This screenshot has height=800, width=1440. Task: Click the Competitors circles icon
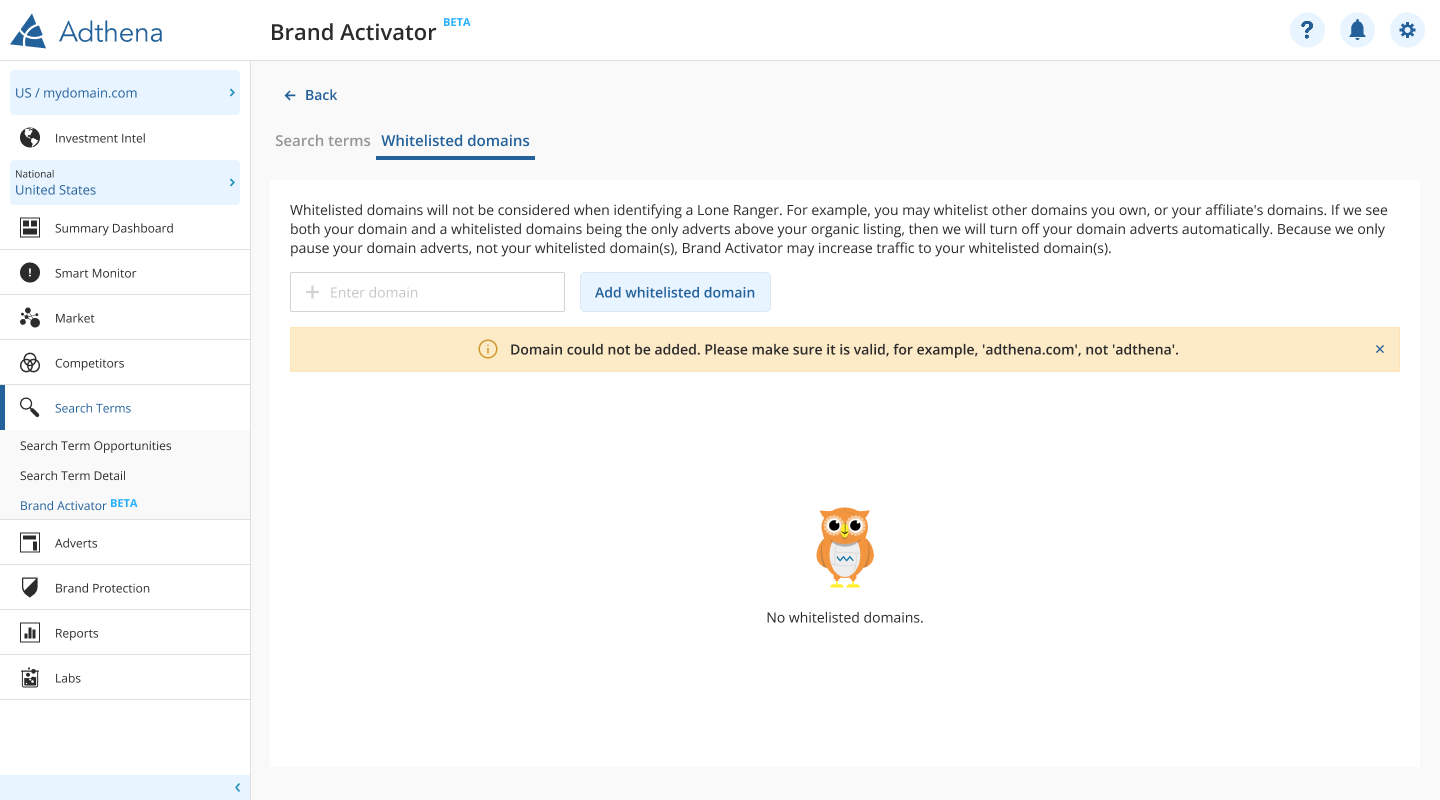click(30, 363)
